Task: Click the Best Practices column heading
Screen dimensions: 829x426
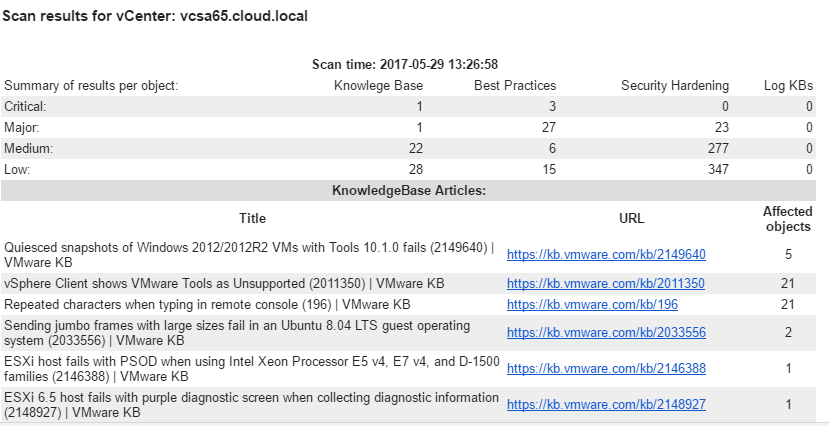Action: pyautogui.click(x=514, y=85)
